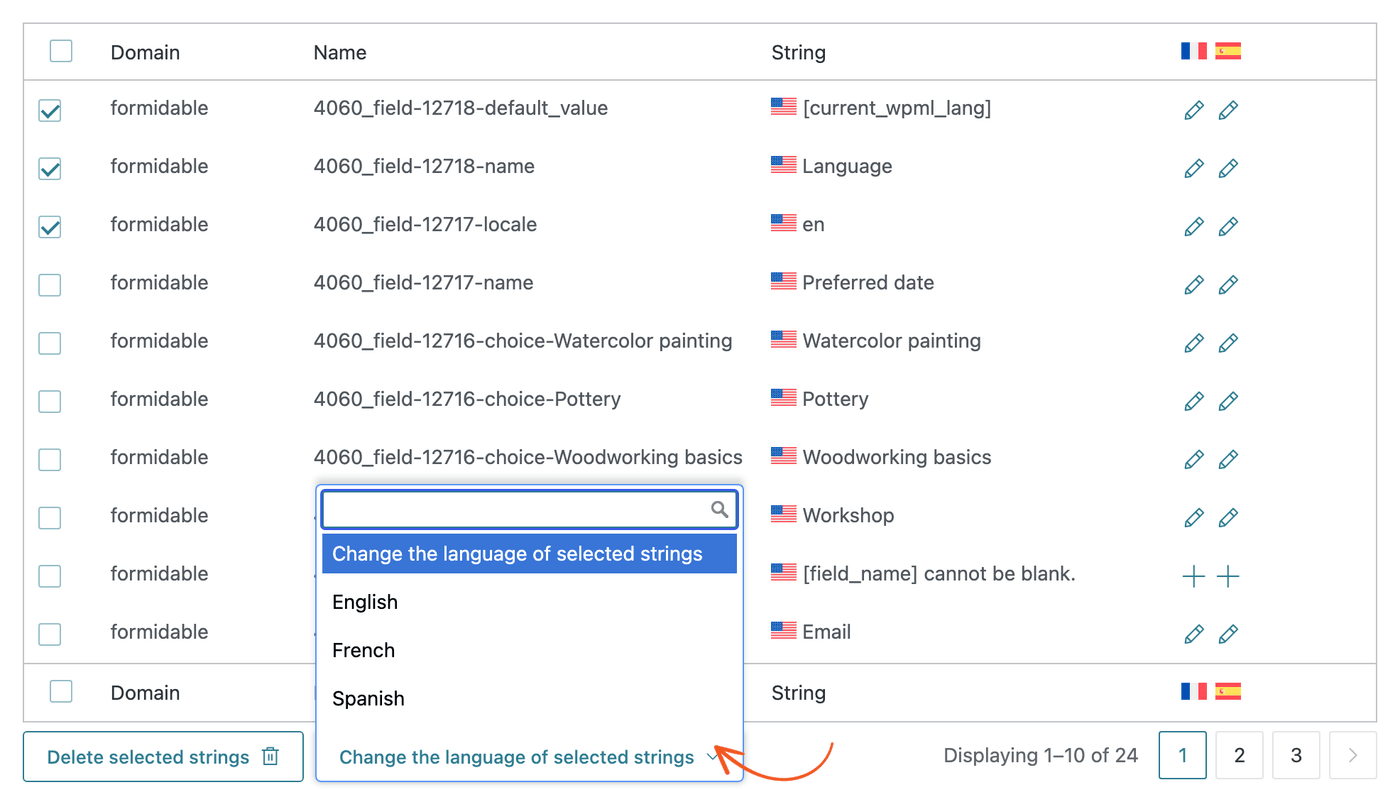Click the current page 1 button
Screen dimensions: 1400x789
click(1183, 756)
